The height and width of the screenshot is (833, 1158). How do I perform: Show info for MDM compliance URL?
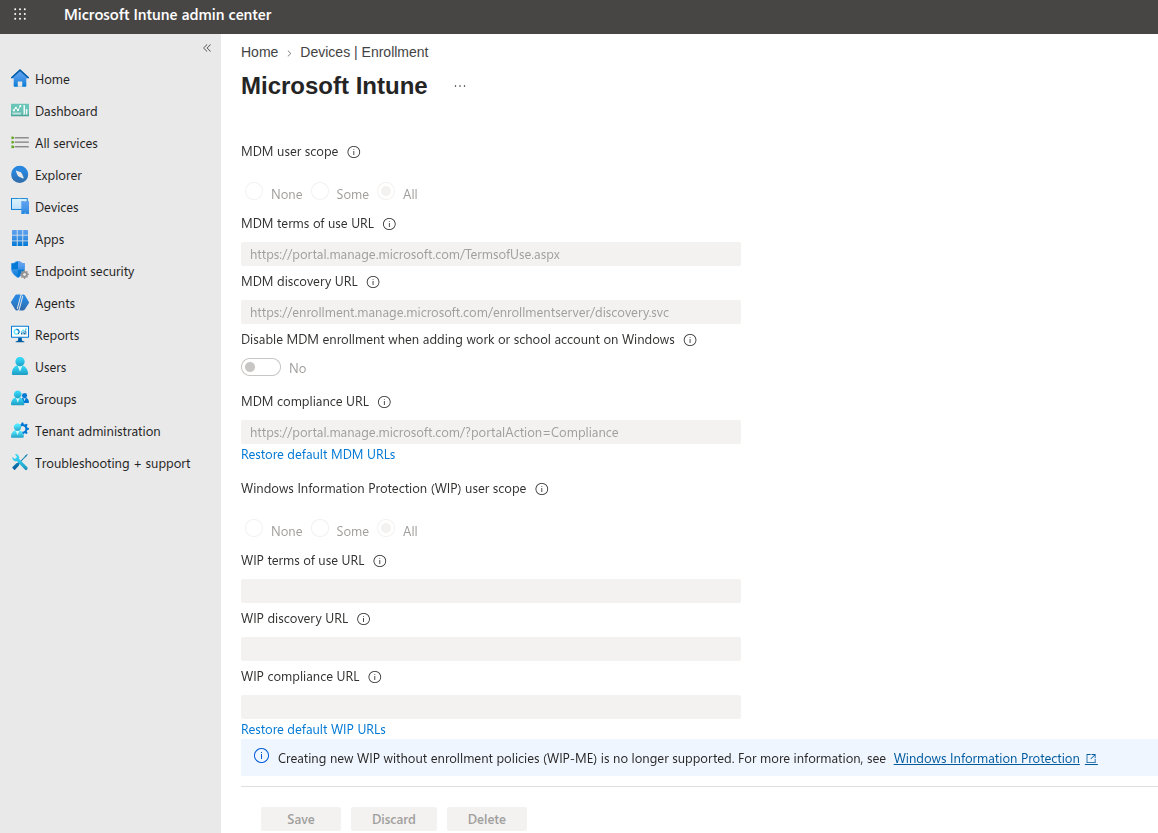384,402
